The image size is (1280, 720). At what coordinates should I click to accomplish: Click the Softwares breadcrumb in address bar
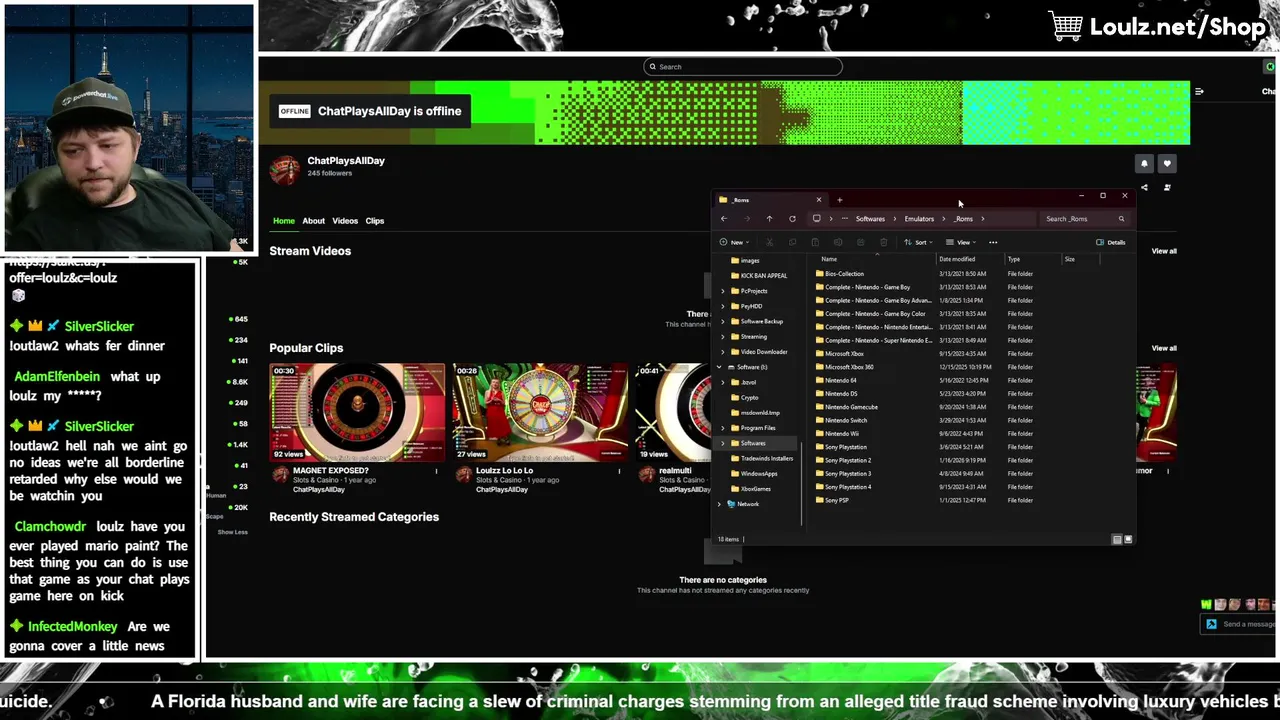(x=870, y=219)
